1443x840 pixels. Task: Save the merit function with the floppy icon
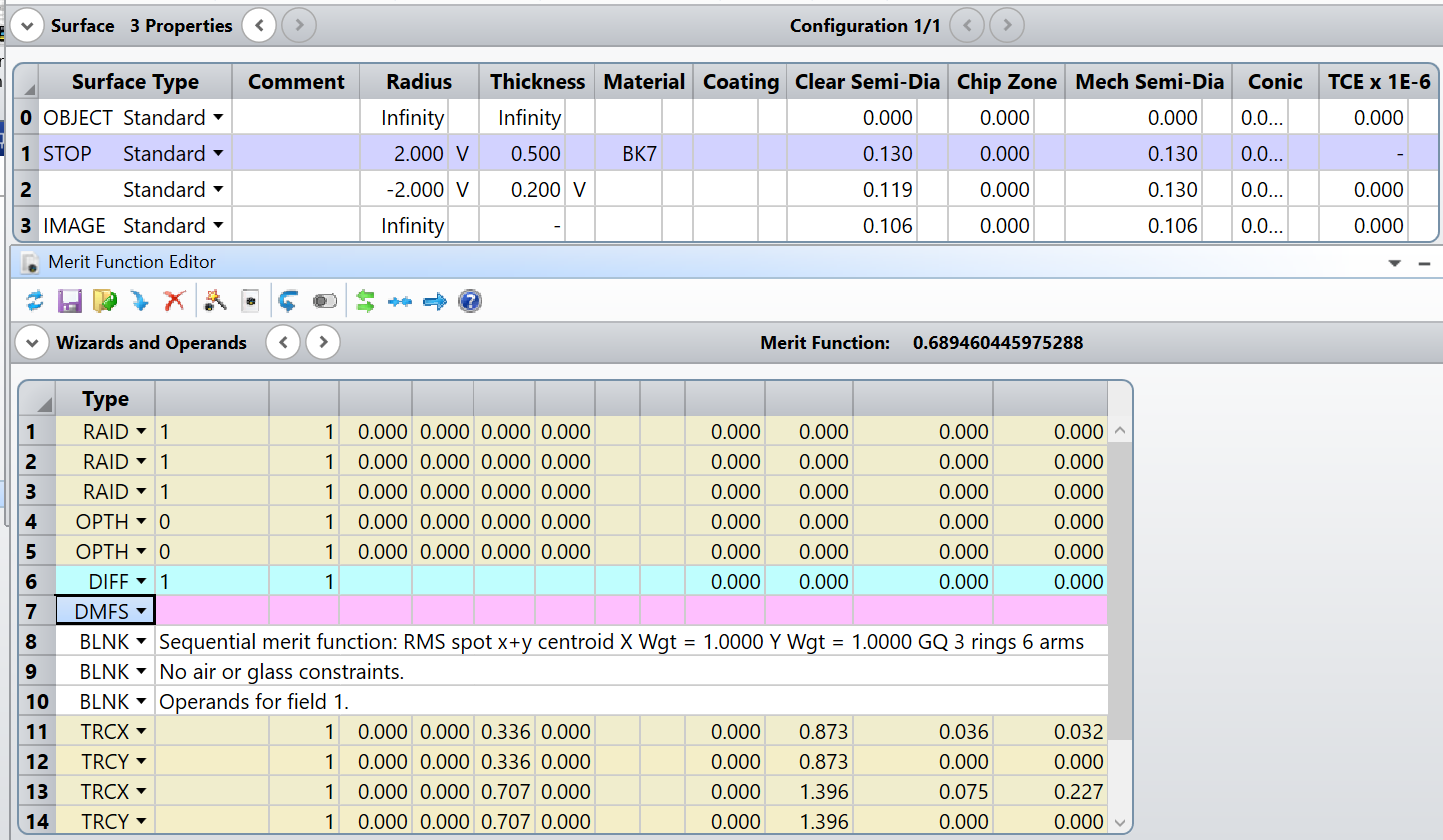click(x=69, y=301)
